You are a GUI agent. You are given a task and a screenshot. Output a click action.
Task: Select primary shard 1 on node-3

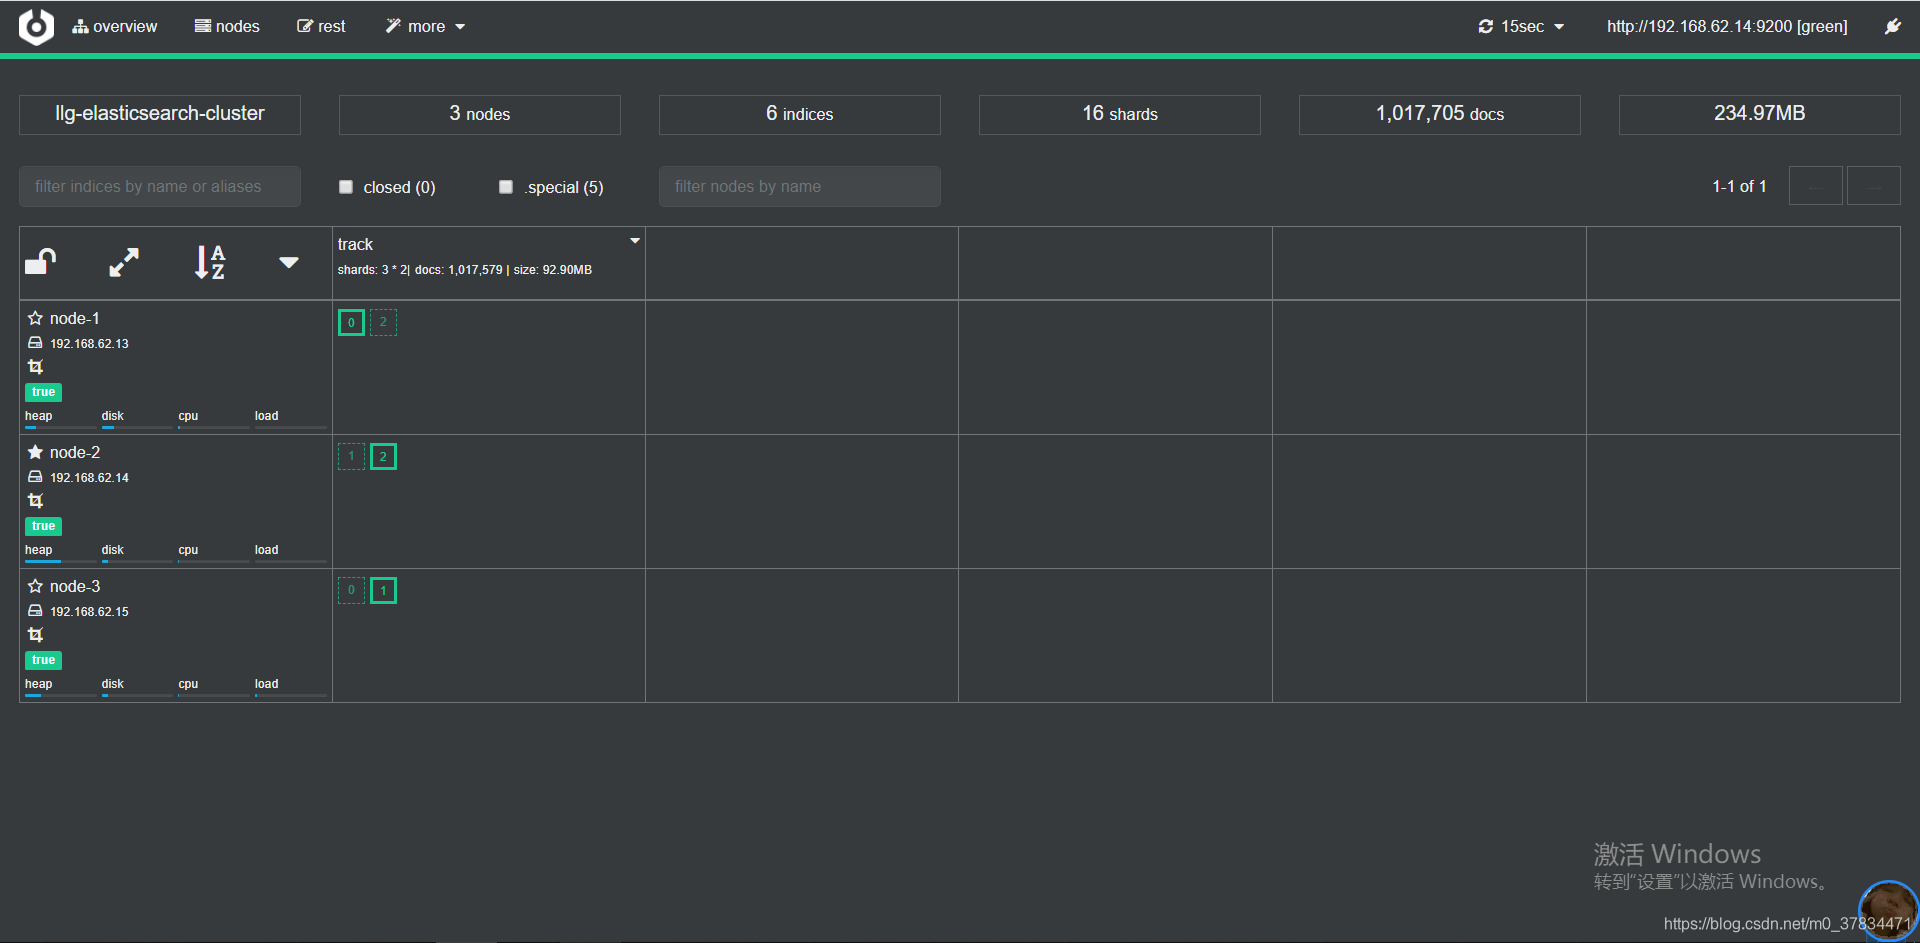coord(383,590)
